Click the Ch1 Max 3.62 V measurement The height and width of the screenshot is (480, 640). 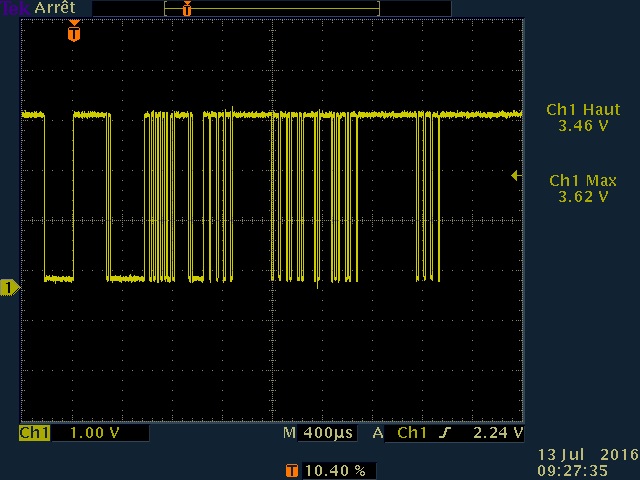coord(583,189)
